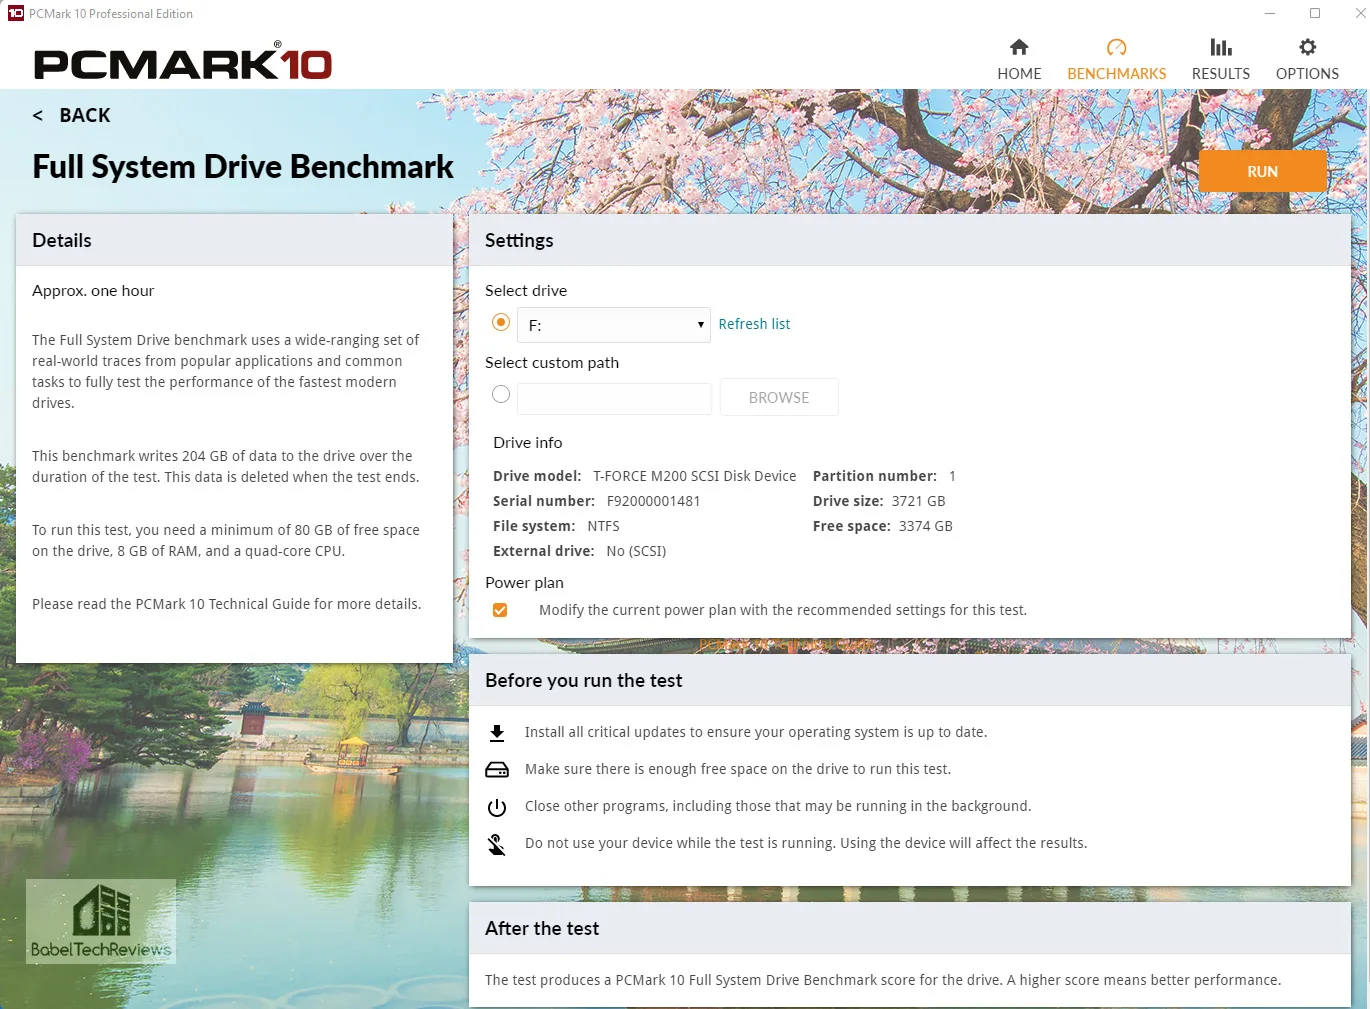Click the drive model T-FORCE M200 text
1370x1009 pixels.
[694, 476]
